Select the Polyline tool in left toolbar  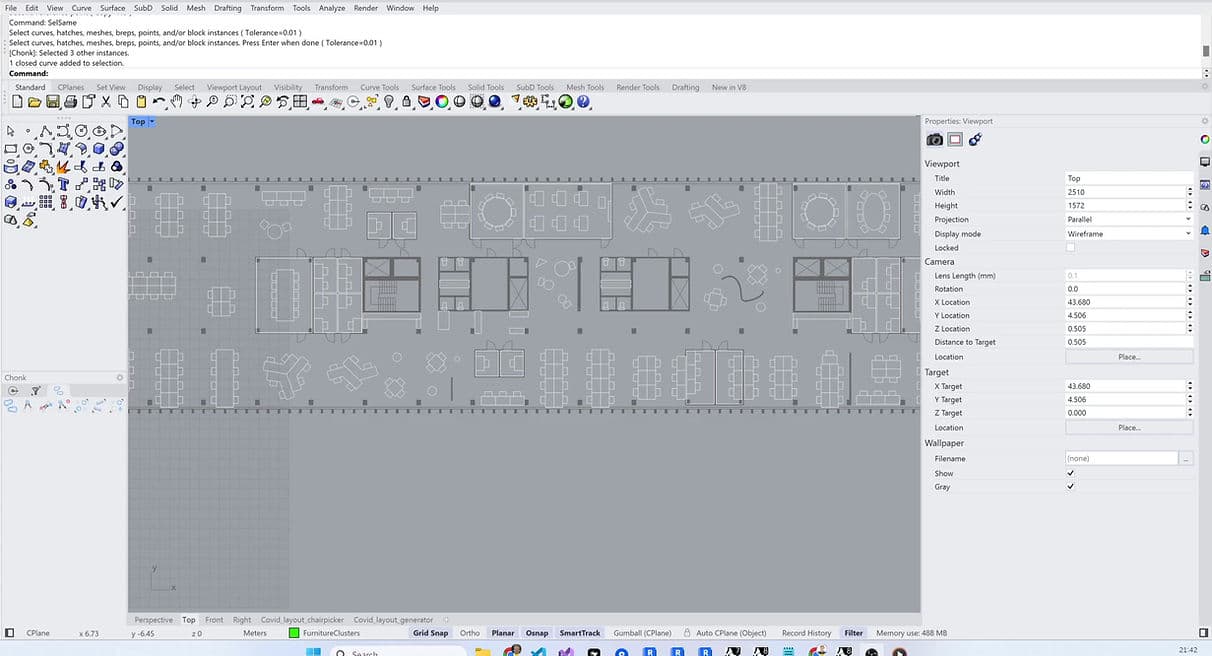[46, 131]
